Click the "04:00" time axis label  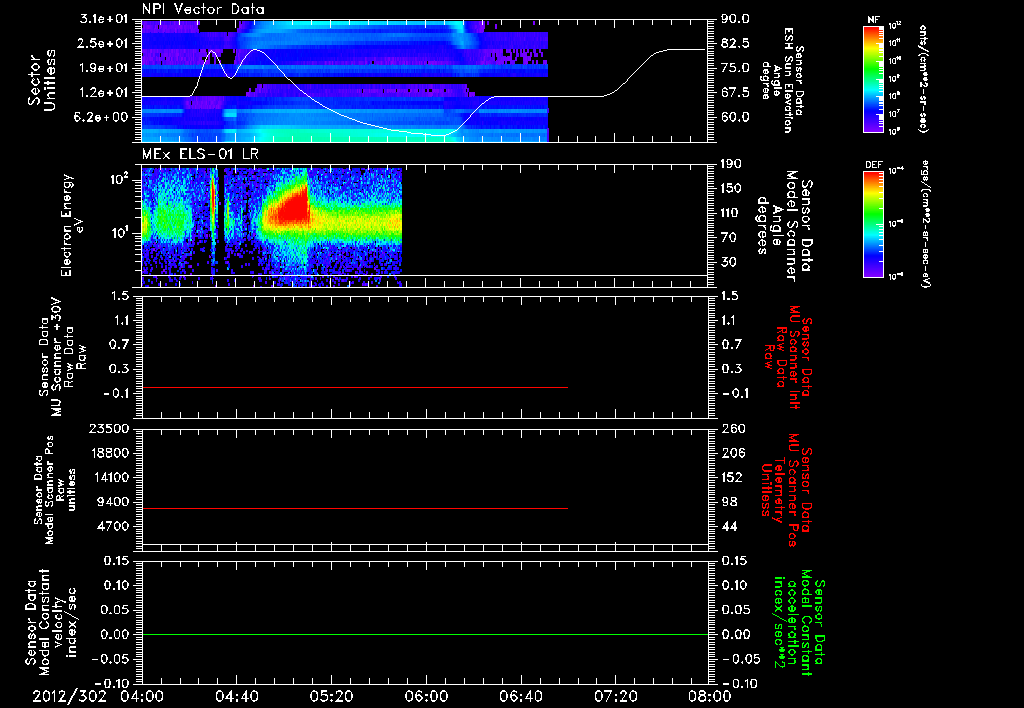[x=142, y=696]
